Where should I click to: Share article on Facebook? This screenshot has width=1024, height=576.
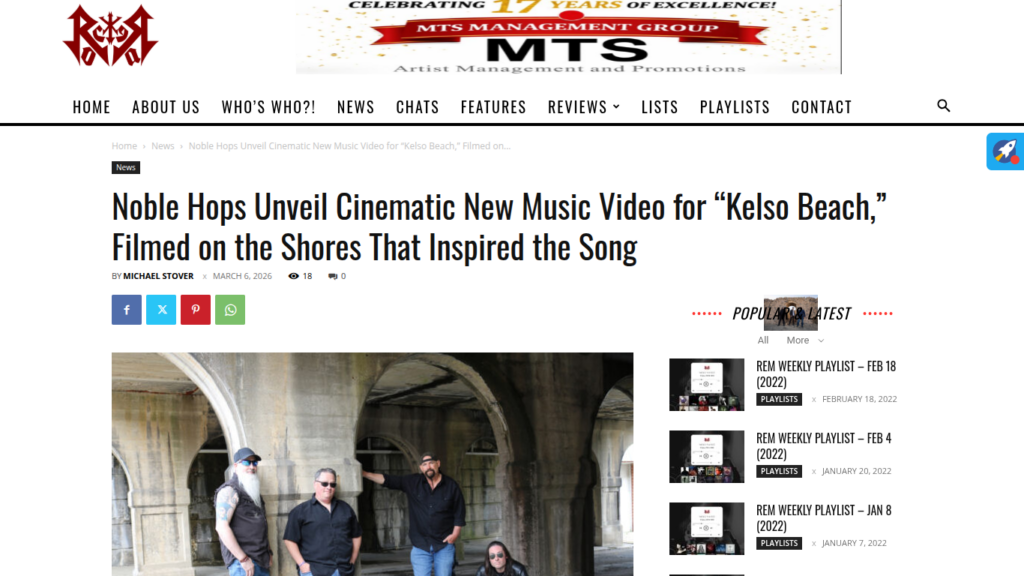pyautogui.click(x=127, y=310)
